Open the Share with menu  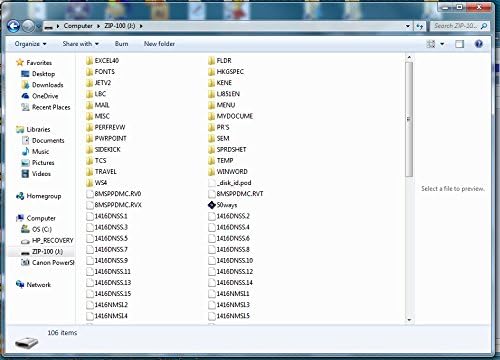(81, 44)
